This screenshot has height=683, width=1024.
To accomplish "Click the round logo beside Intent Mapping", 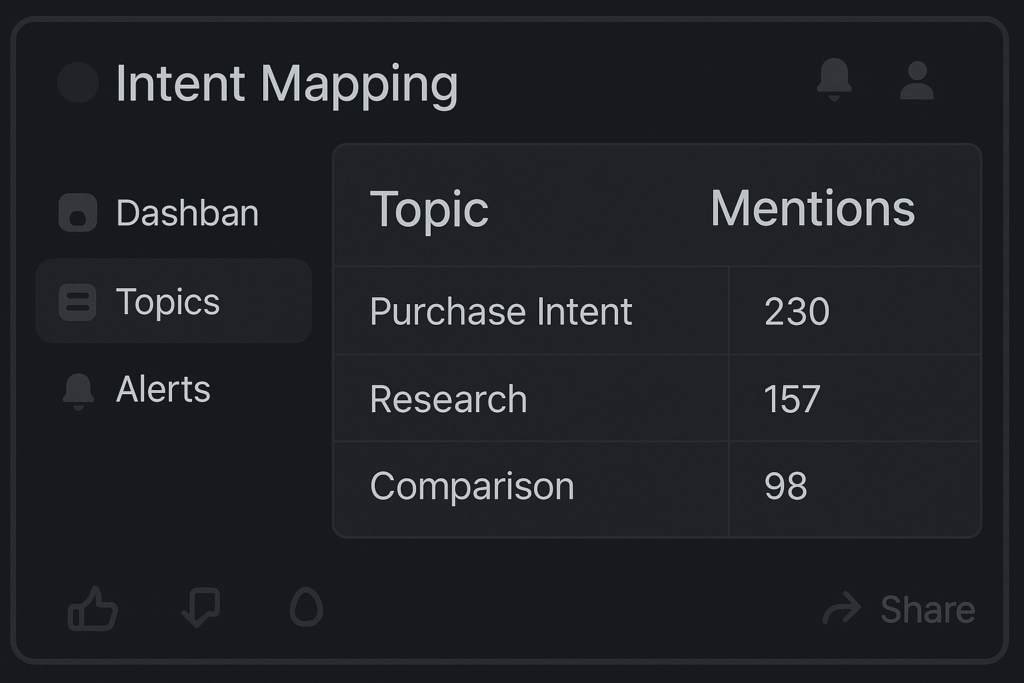I will 78,83.
